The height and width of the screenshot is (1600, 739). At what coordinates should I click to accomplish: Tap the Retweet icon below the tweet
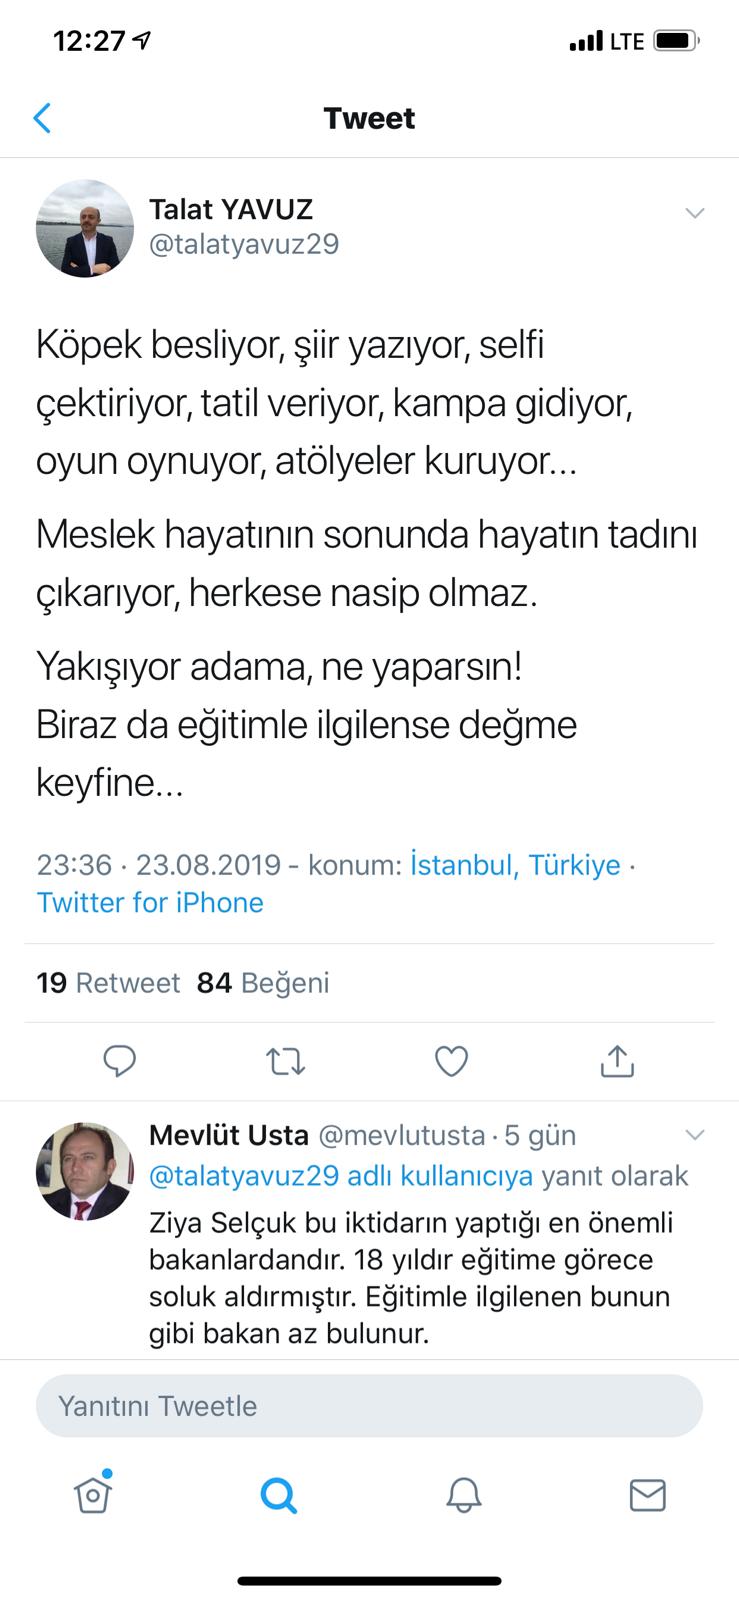[x=285, y=1061]
